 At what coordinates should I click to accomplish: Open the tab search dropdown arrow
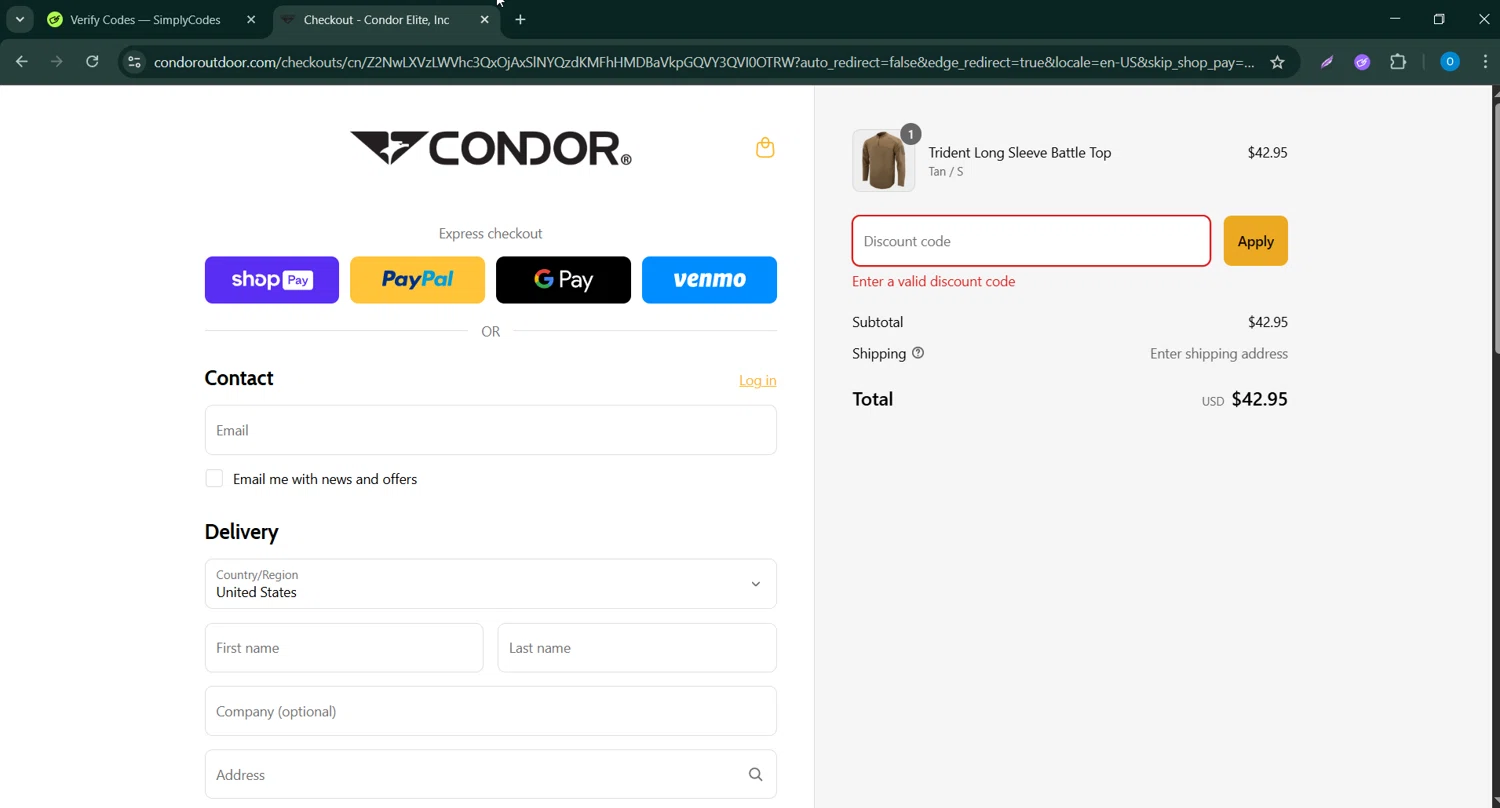coord(19,20)
